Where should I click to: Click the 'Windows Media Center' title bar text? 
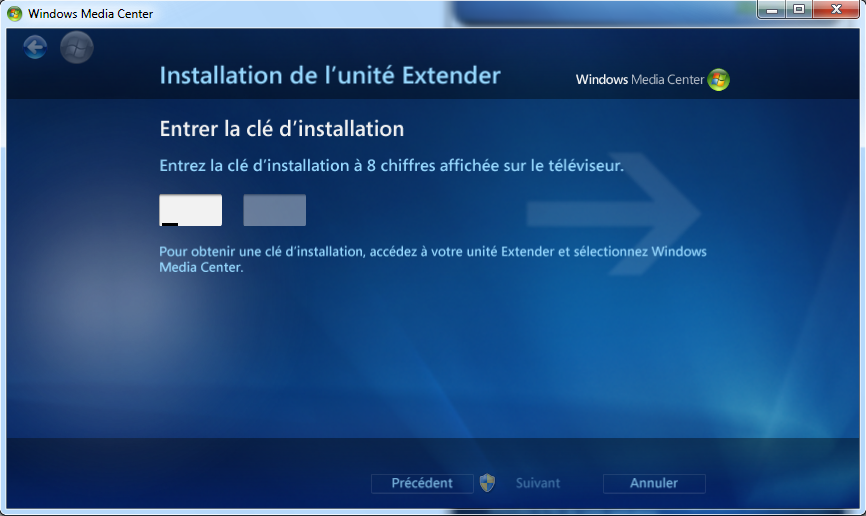click(x=91, y=14)
